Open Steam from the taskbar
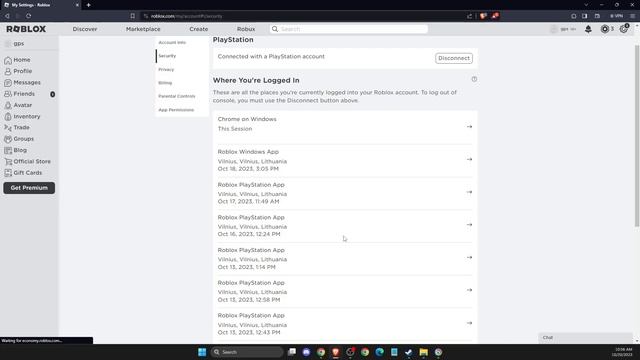 [409, 352]
